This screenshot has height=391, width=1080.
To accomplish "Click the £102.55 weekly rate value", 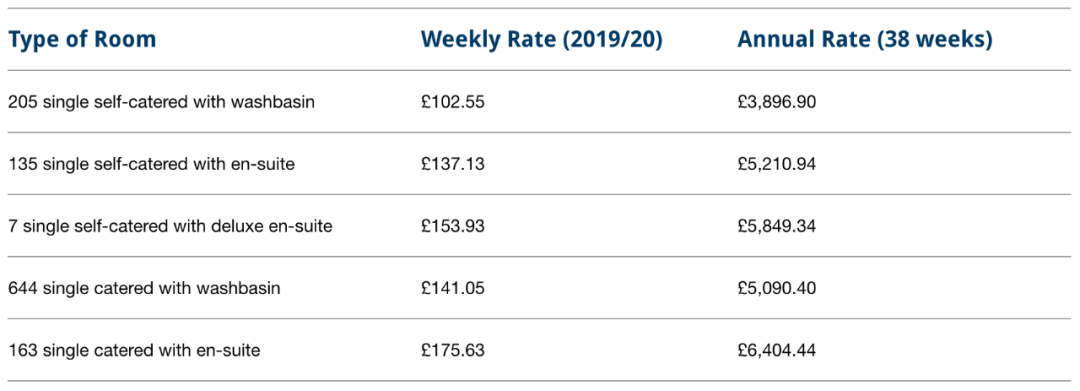I will 453,102.
